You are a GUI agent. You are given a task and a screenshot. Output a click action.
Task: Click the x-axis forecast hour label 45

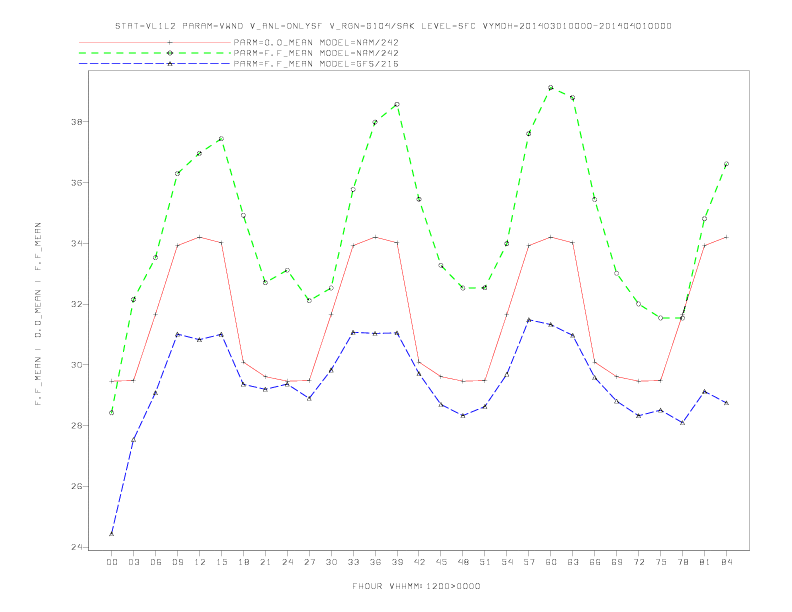click(x=441, y=562)
